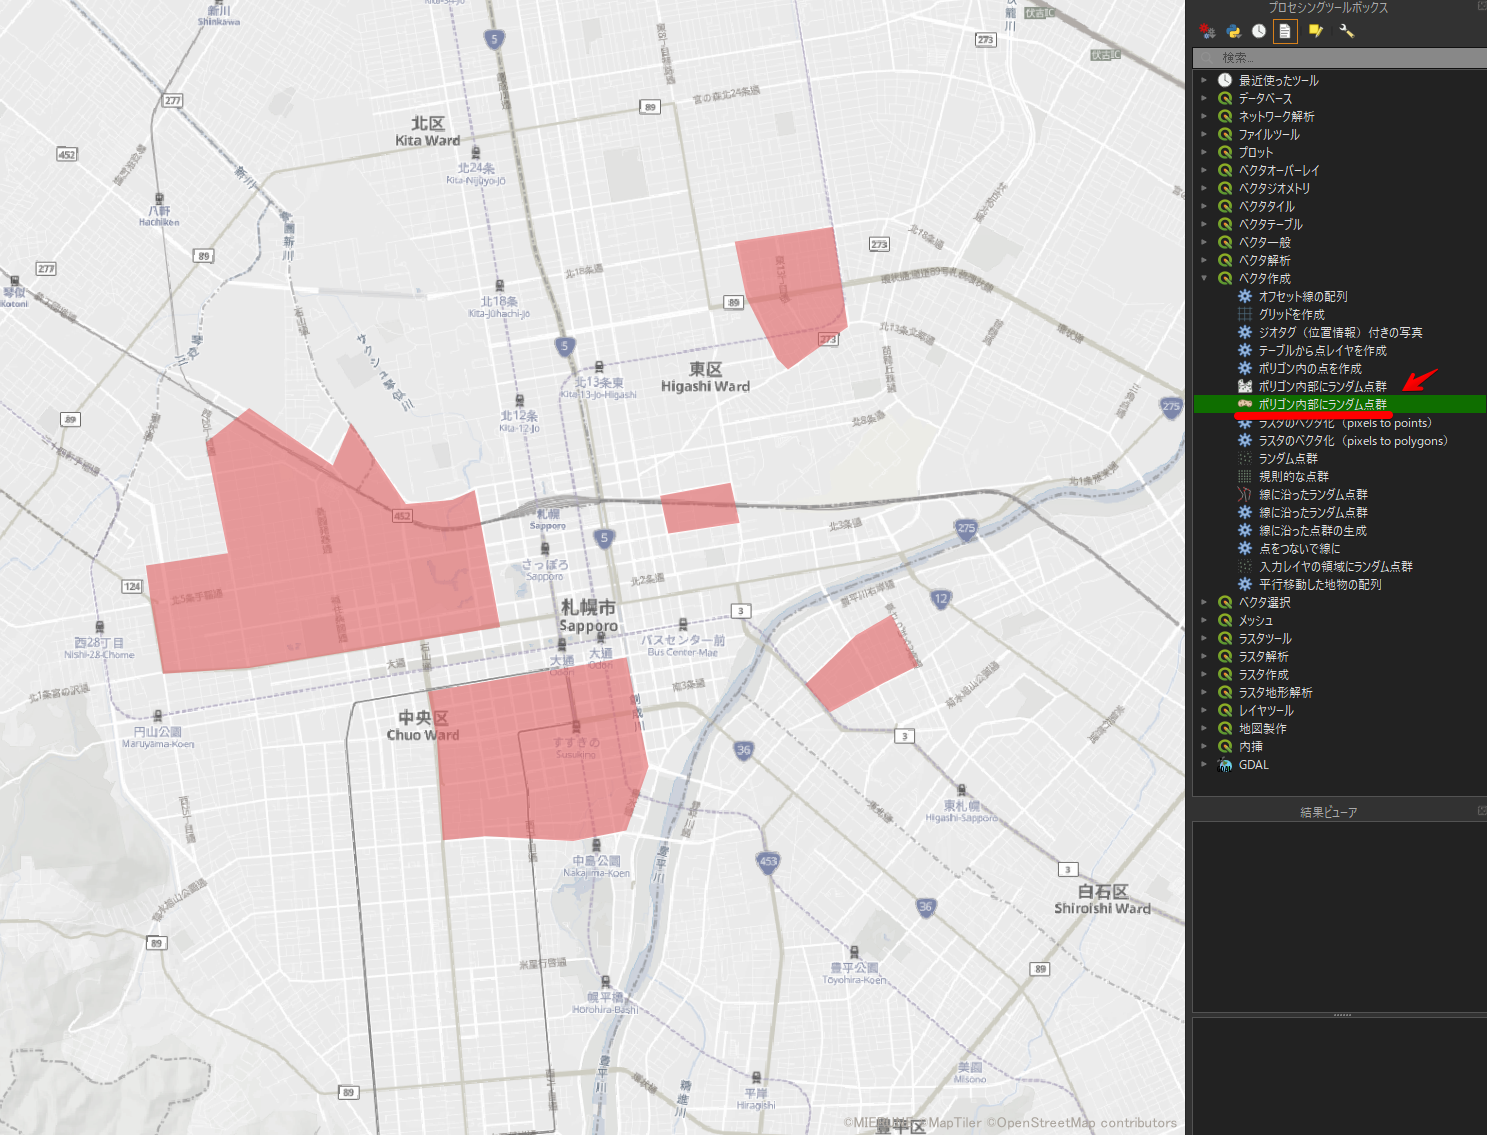Toggle the Results Viewer document icon
This screenshot has width=1487, height=1135.
1285,31
